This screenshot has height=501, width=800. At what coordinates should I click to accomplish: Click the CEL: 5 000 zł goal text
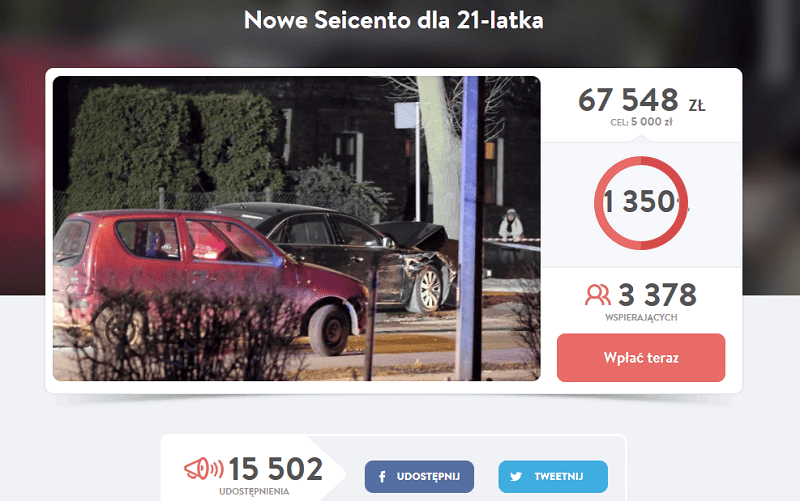coord(641,122)
